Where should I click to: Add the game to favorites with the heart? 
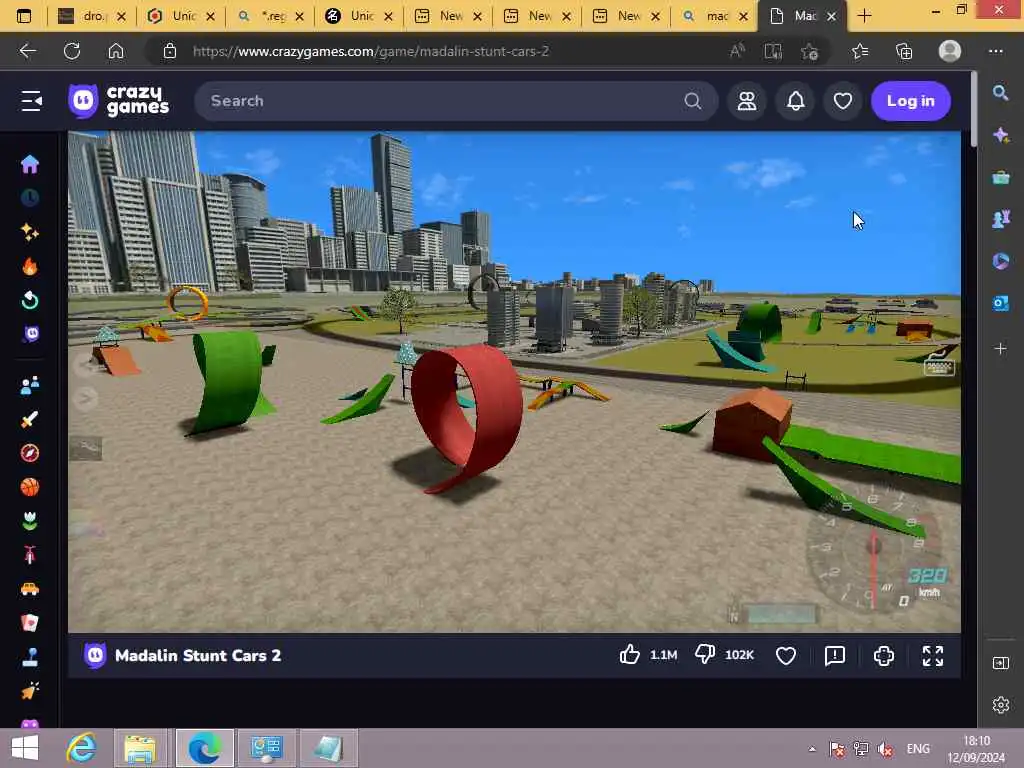coord(786,655)
